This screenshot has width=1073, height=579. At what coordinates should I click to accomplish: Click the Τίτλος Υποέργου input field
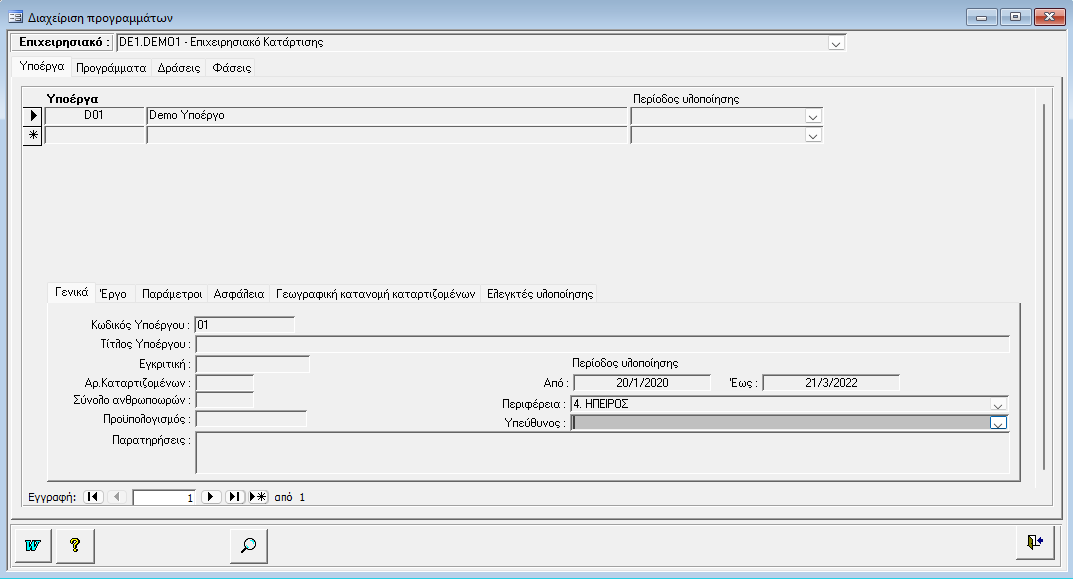pos(600,344)
